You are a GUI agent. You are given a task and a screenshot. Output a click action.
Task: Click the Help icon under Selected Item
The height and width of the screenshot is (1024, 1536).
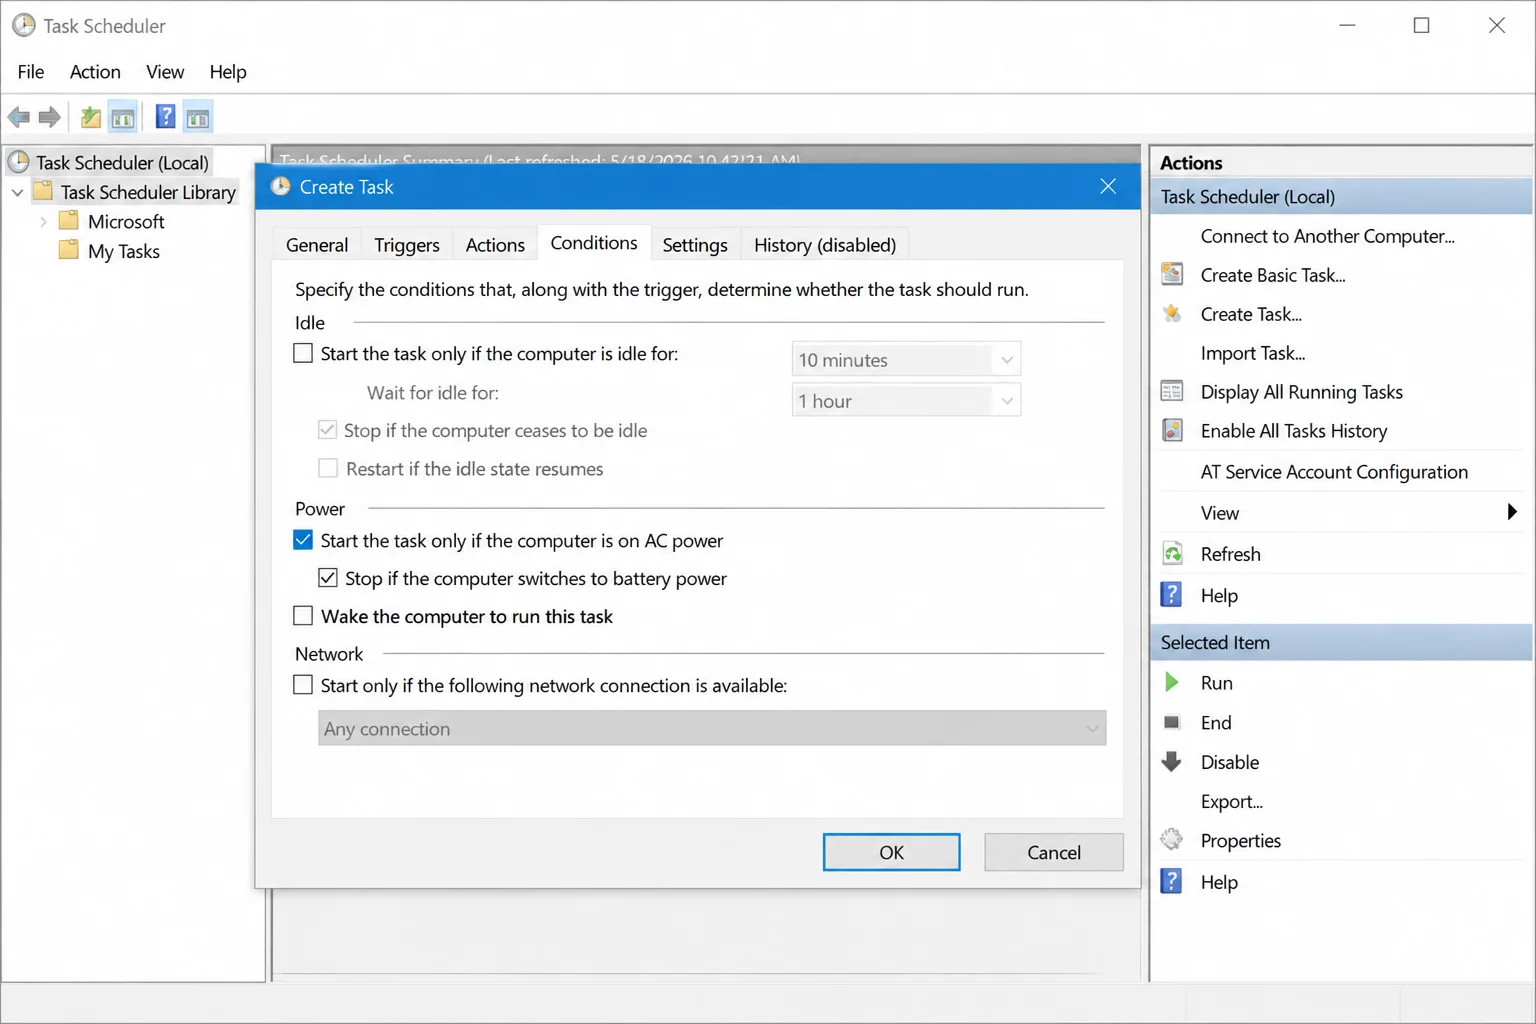click(x=1171, y=881)
